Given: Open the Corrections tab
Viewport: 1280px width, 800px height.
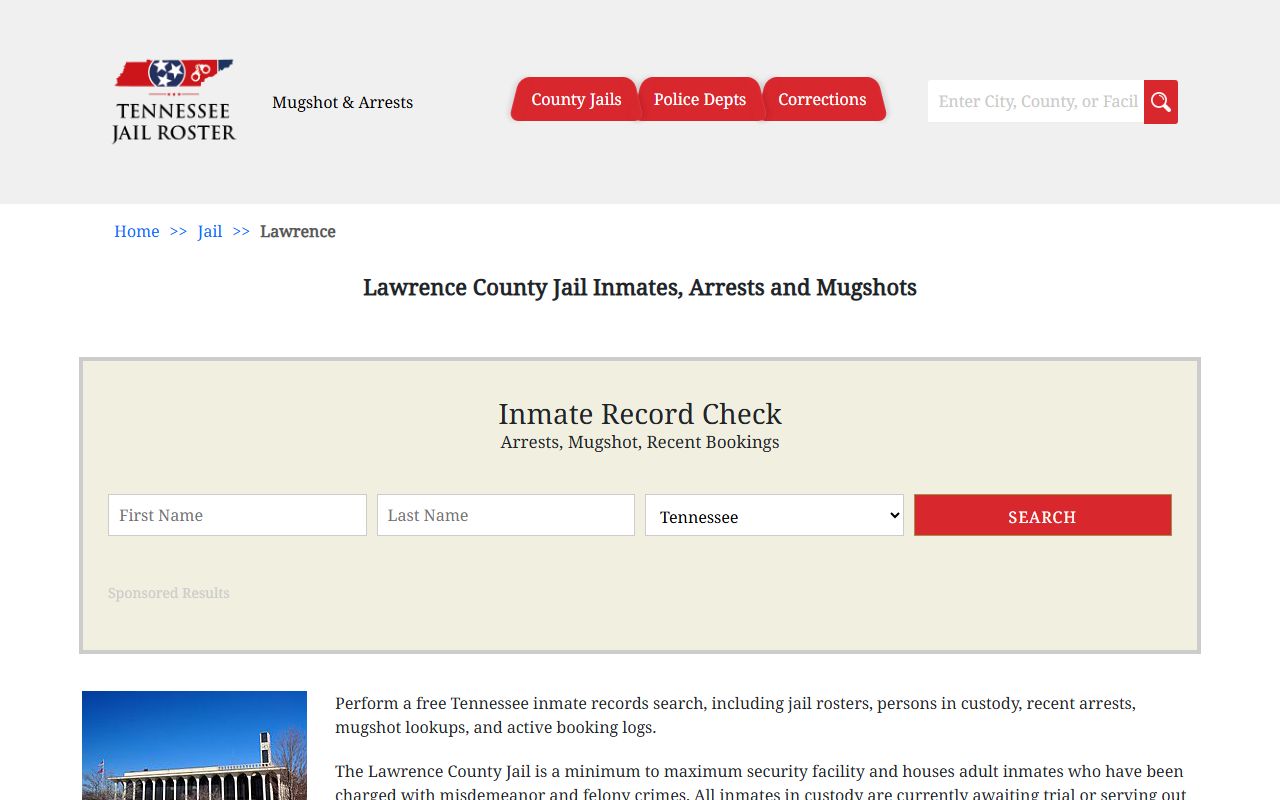Looking at the screenshot, I should pyautogui.click(x=822, y=99).
